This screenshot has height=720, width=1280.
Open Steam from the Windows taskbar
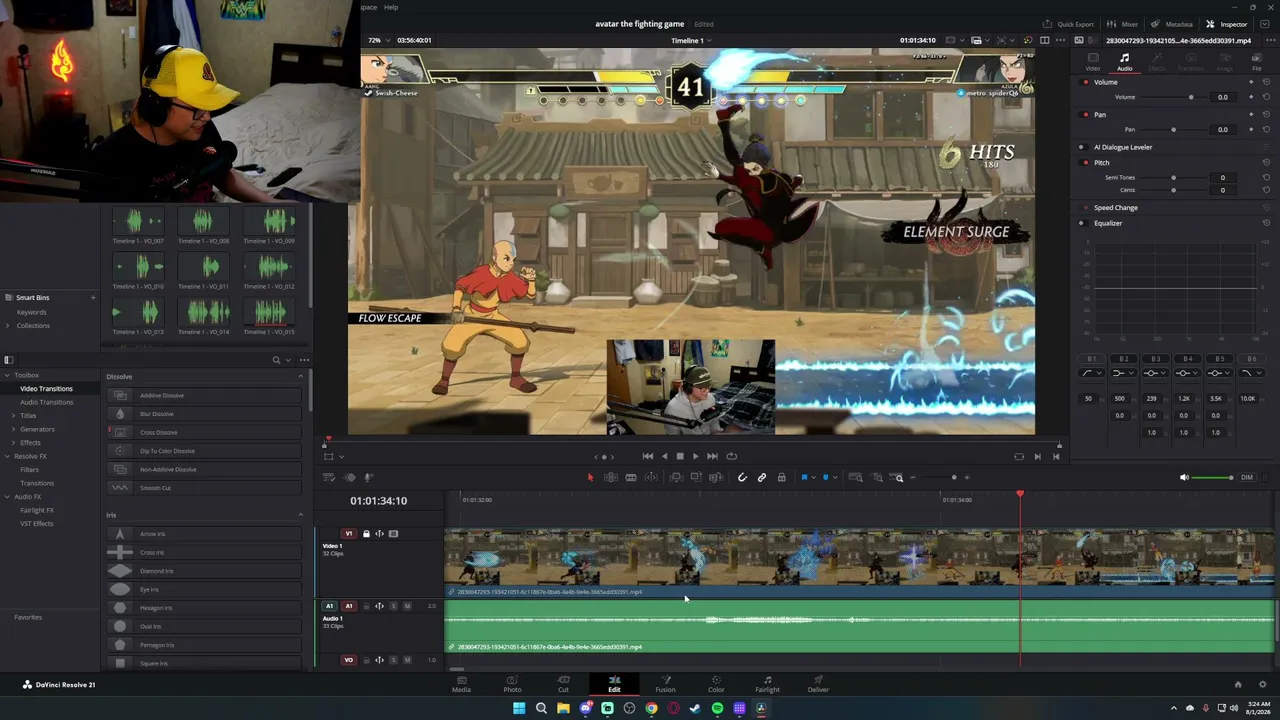(695, 708)
